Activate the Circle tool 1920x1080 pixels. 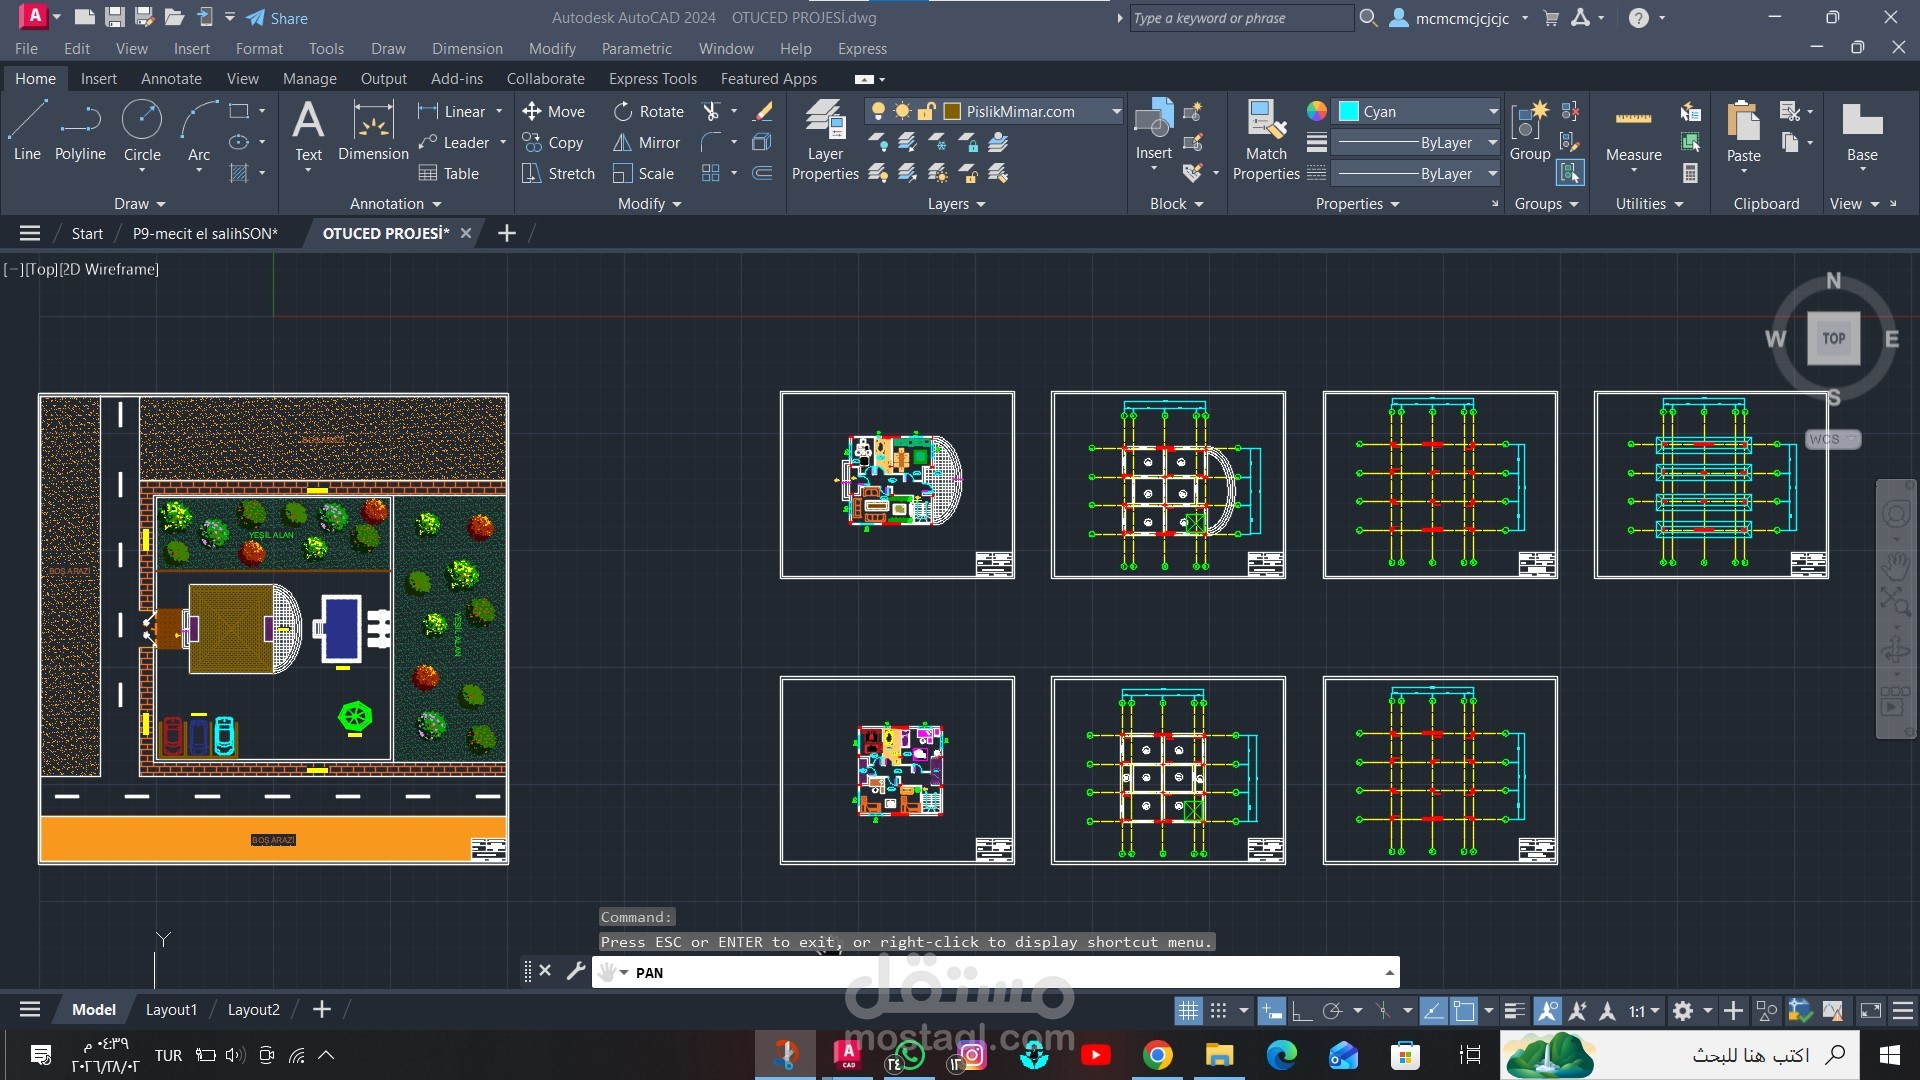click(x=142, y=131)
